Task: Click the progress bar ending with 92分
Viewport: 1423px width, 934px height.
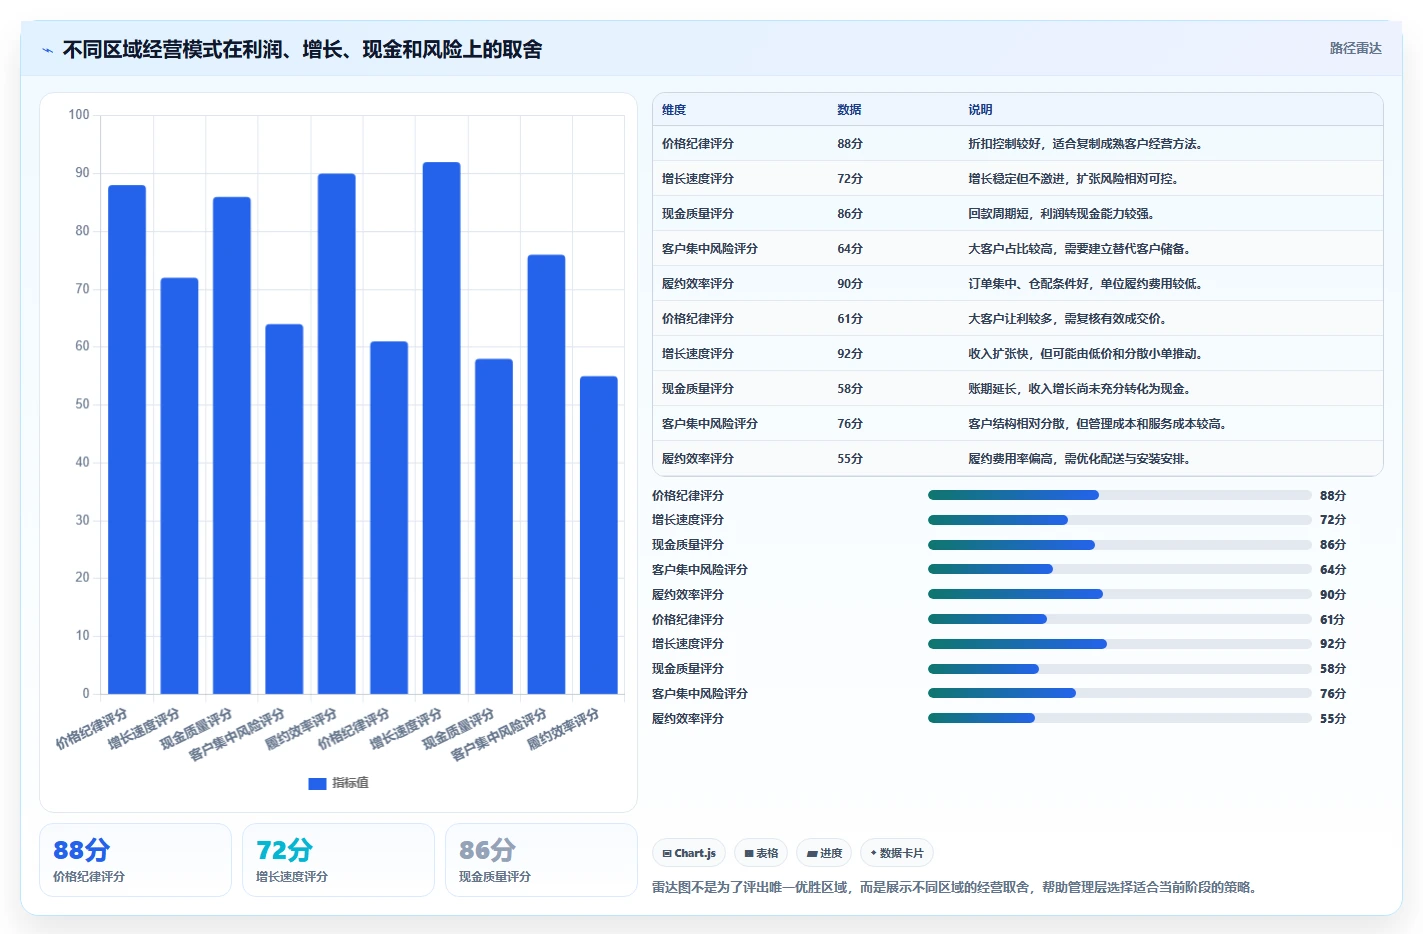Action: pos(1119,644)
